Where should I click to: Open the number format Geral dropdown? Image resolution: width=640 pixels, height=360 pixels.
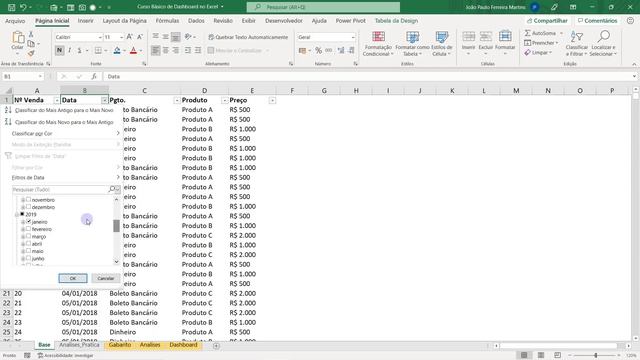coord(353,37)
